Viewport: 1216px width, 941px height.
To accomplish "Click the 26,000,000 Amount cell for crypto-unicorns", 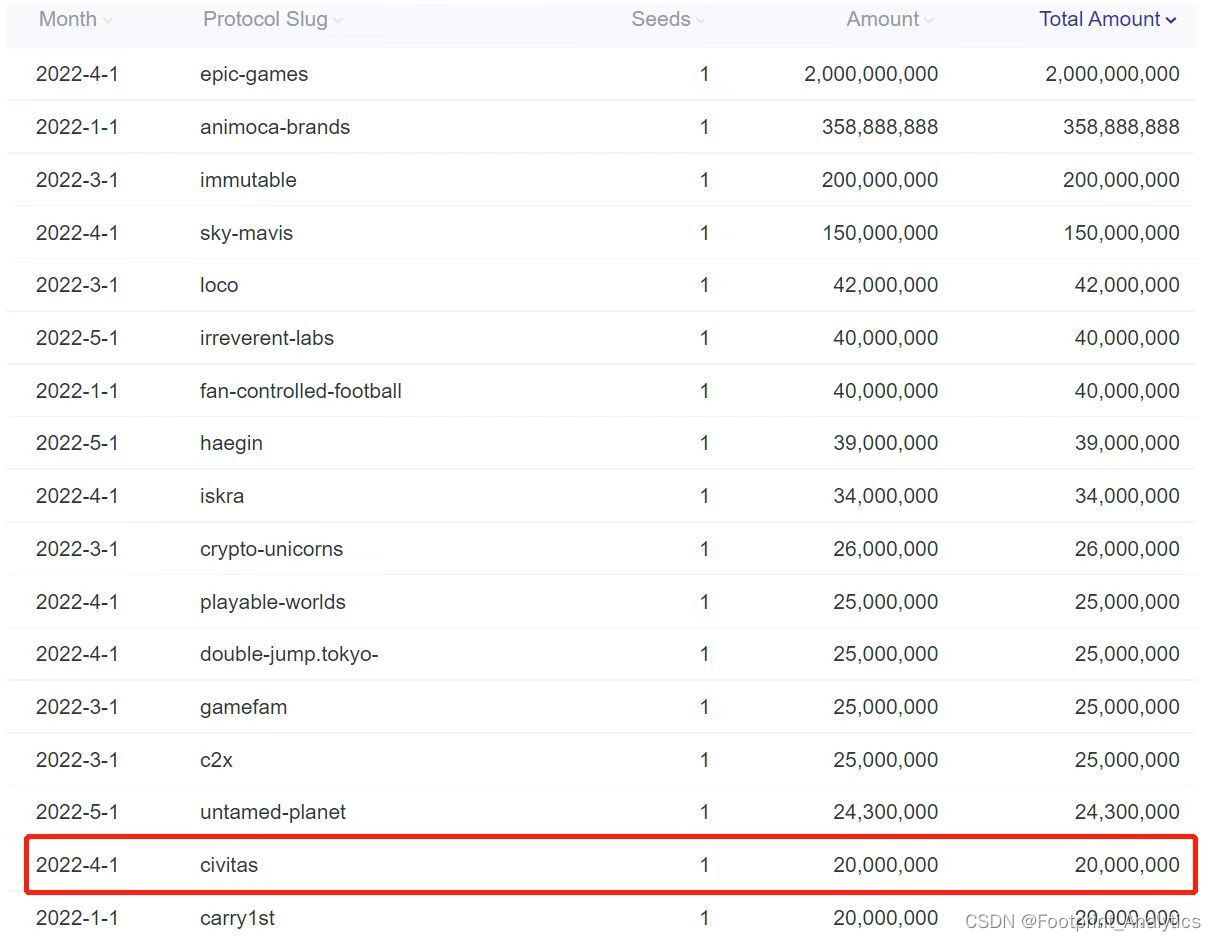I will click(x=886, y=549).
